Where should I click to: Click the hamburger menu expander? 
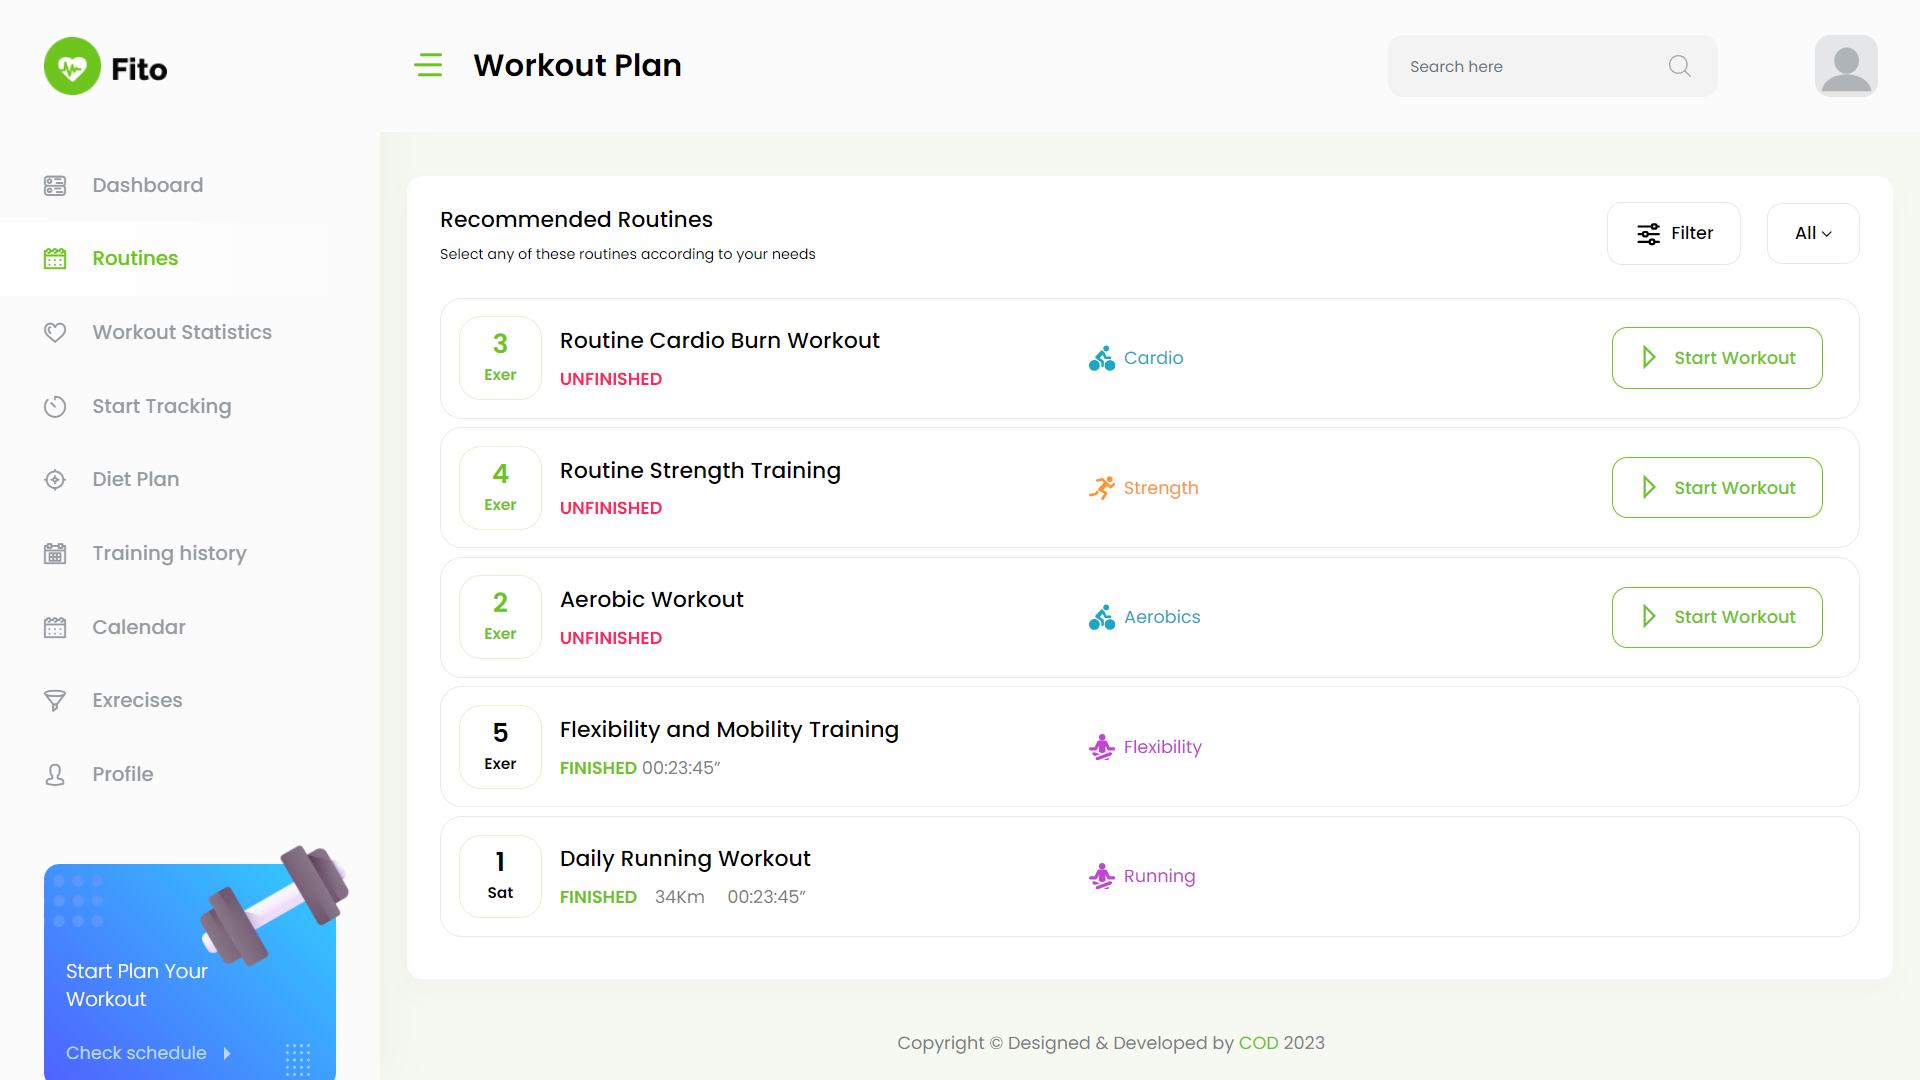pyautogui.click(x=427, y=65)
